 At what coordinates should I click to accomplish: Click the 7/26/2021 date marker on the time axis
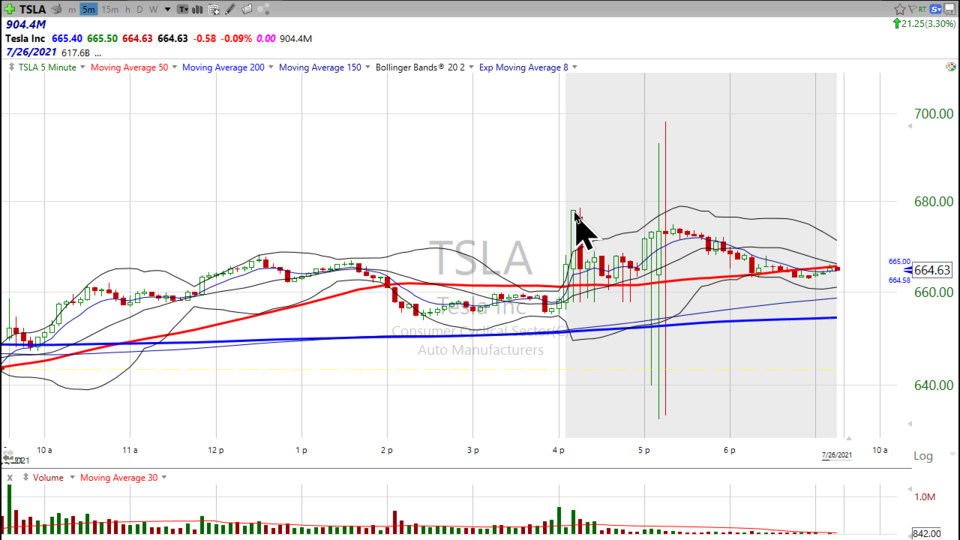click(x=836, y=455)
